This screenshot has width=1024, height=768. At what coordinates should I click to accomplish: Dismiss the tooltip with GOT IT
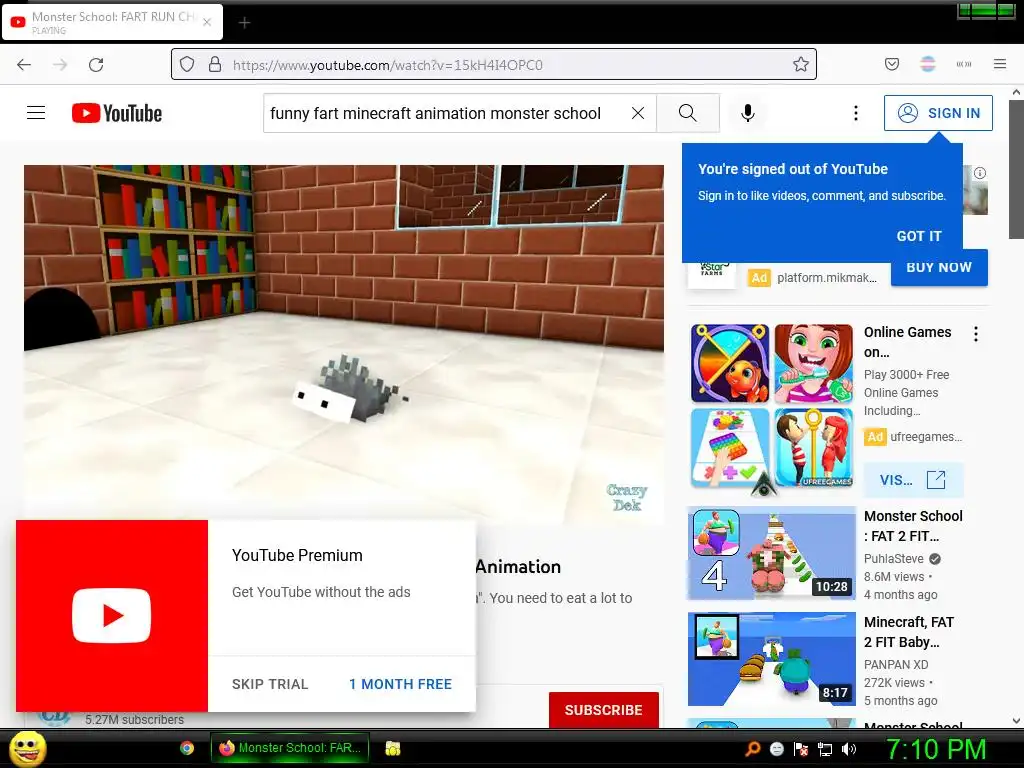click(x=919, y=236)
